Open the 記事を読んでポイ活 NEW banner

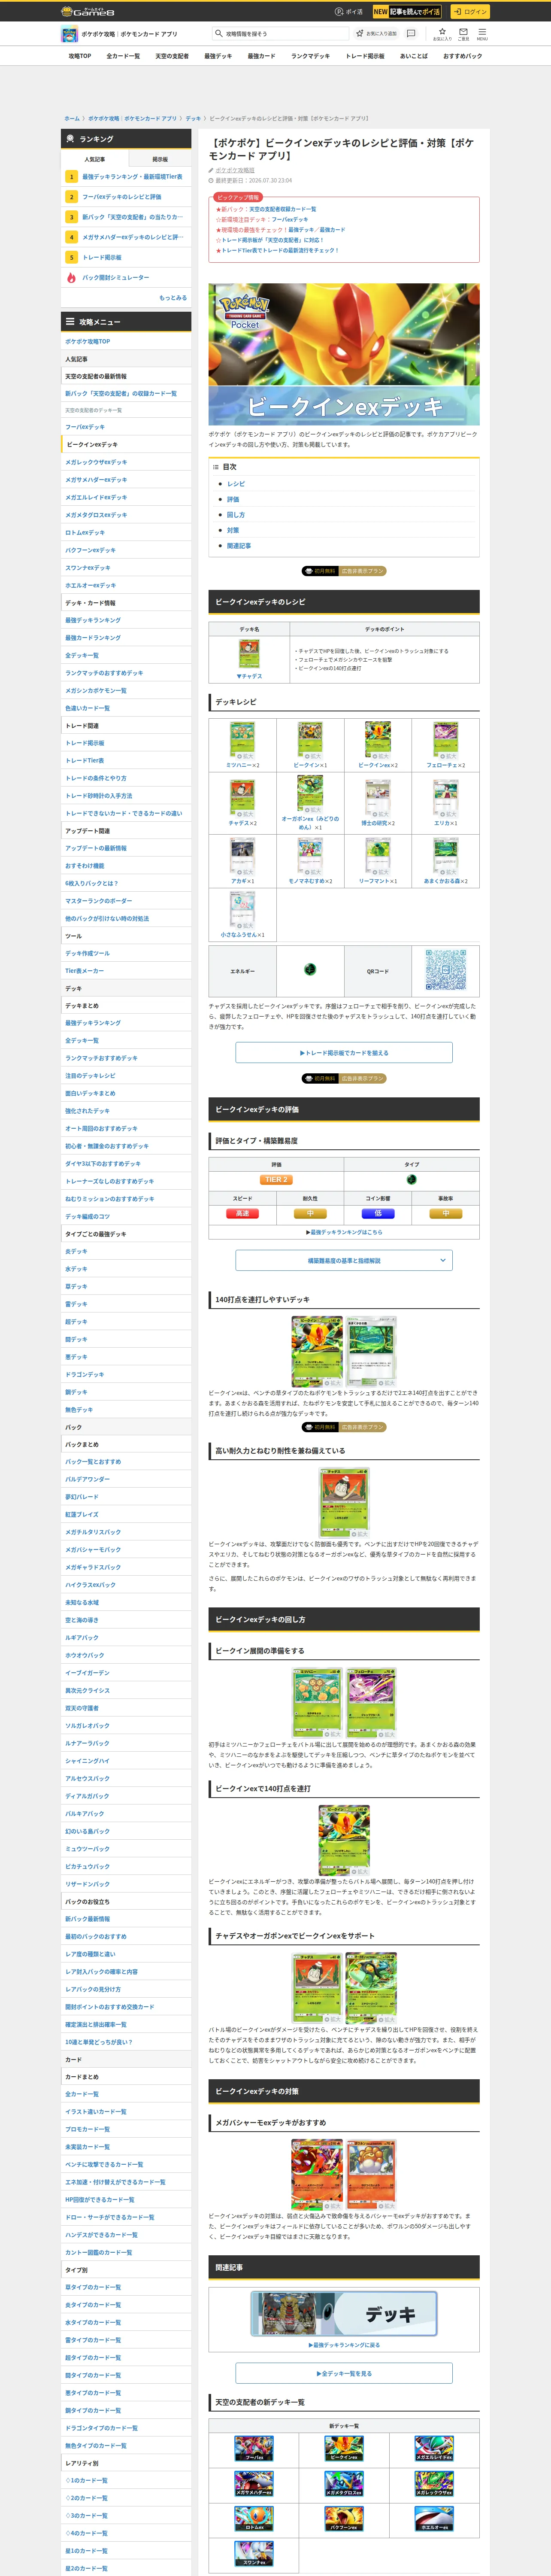tap(407, 12)
